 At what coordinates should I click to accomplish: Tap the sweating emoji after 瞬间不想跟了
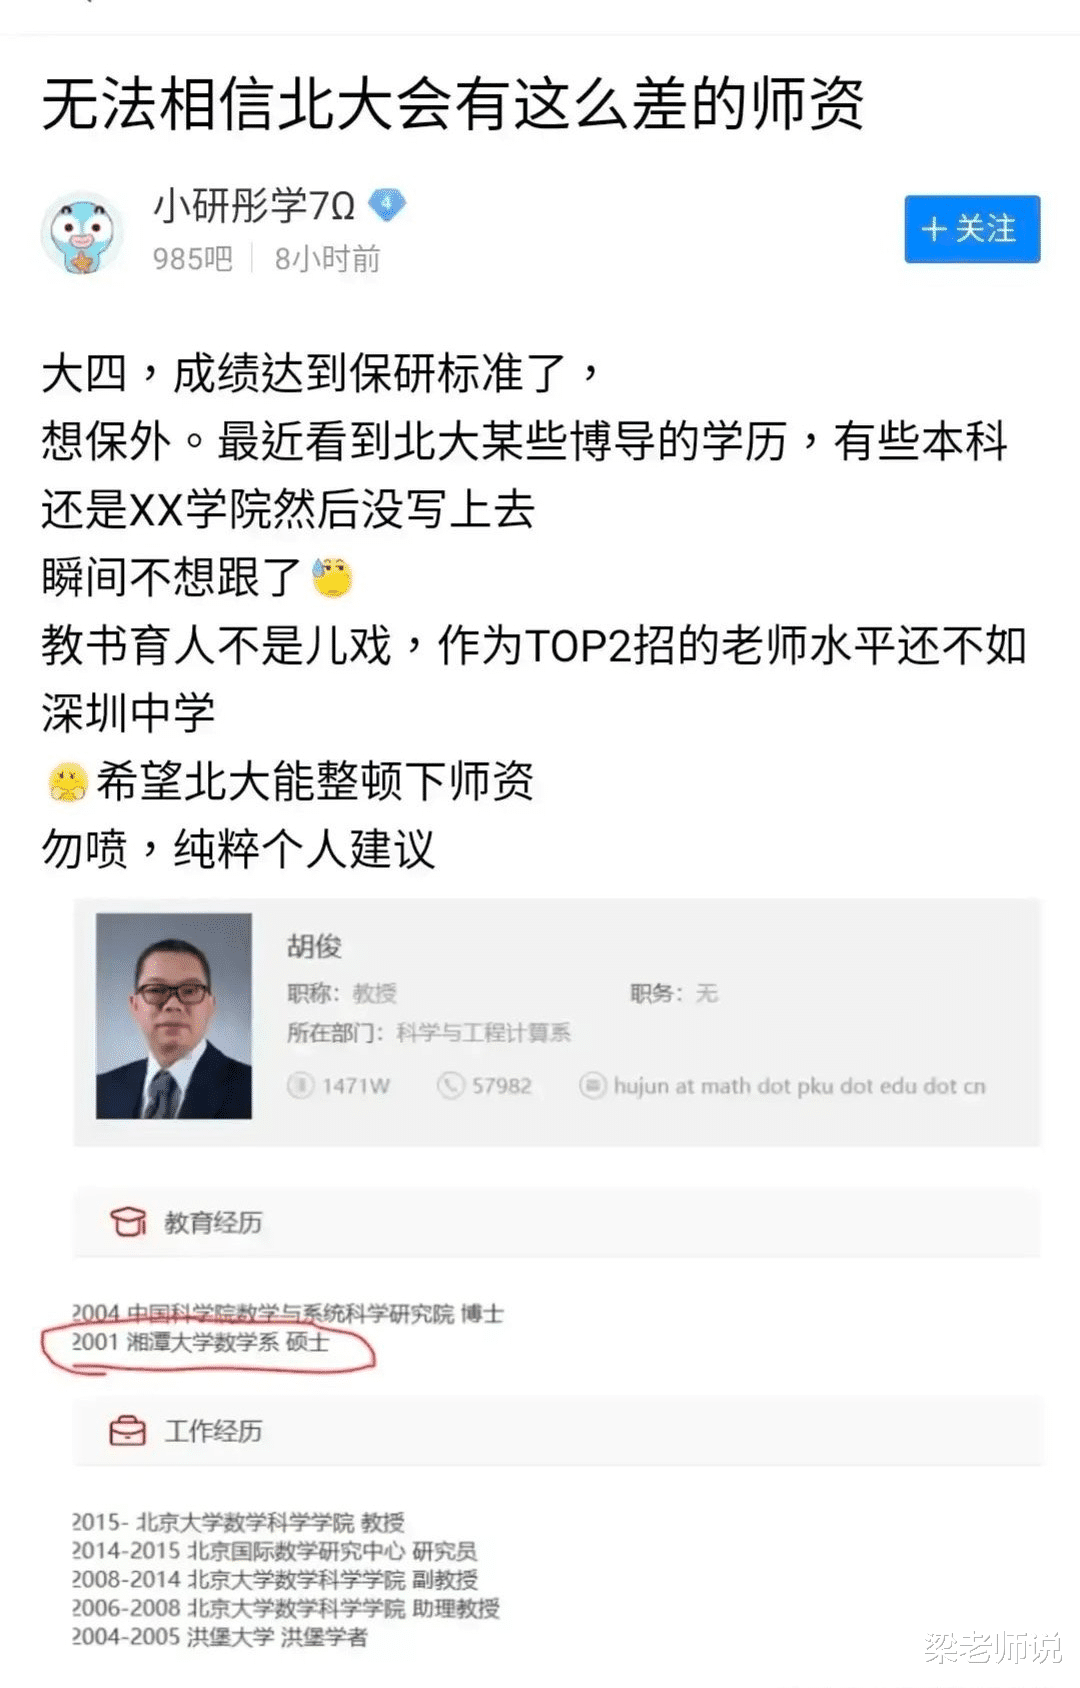click(x=332, y=577)
